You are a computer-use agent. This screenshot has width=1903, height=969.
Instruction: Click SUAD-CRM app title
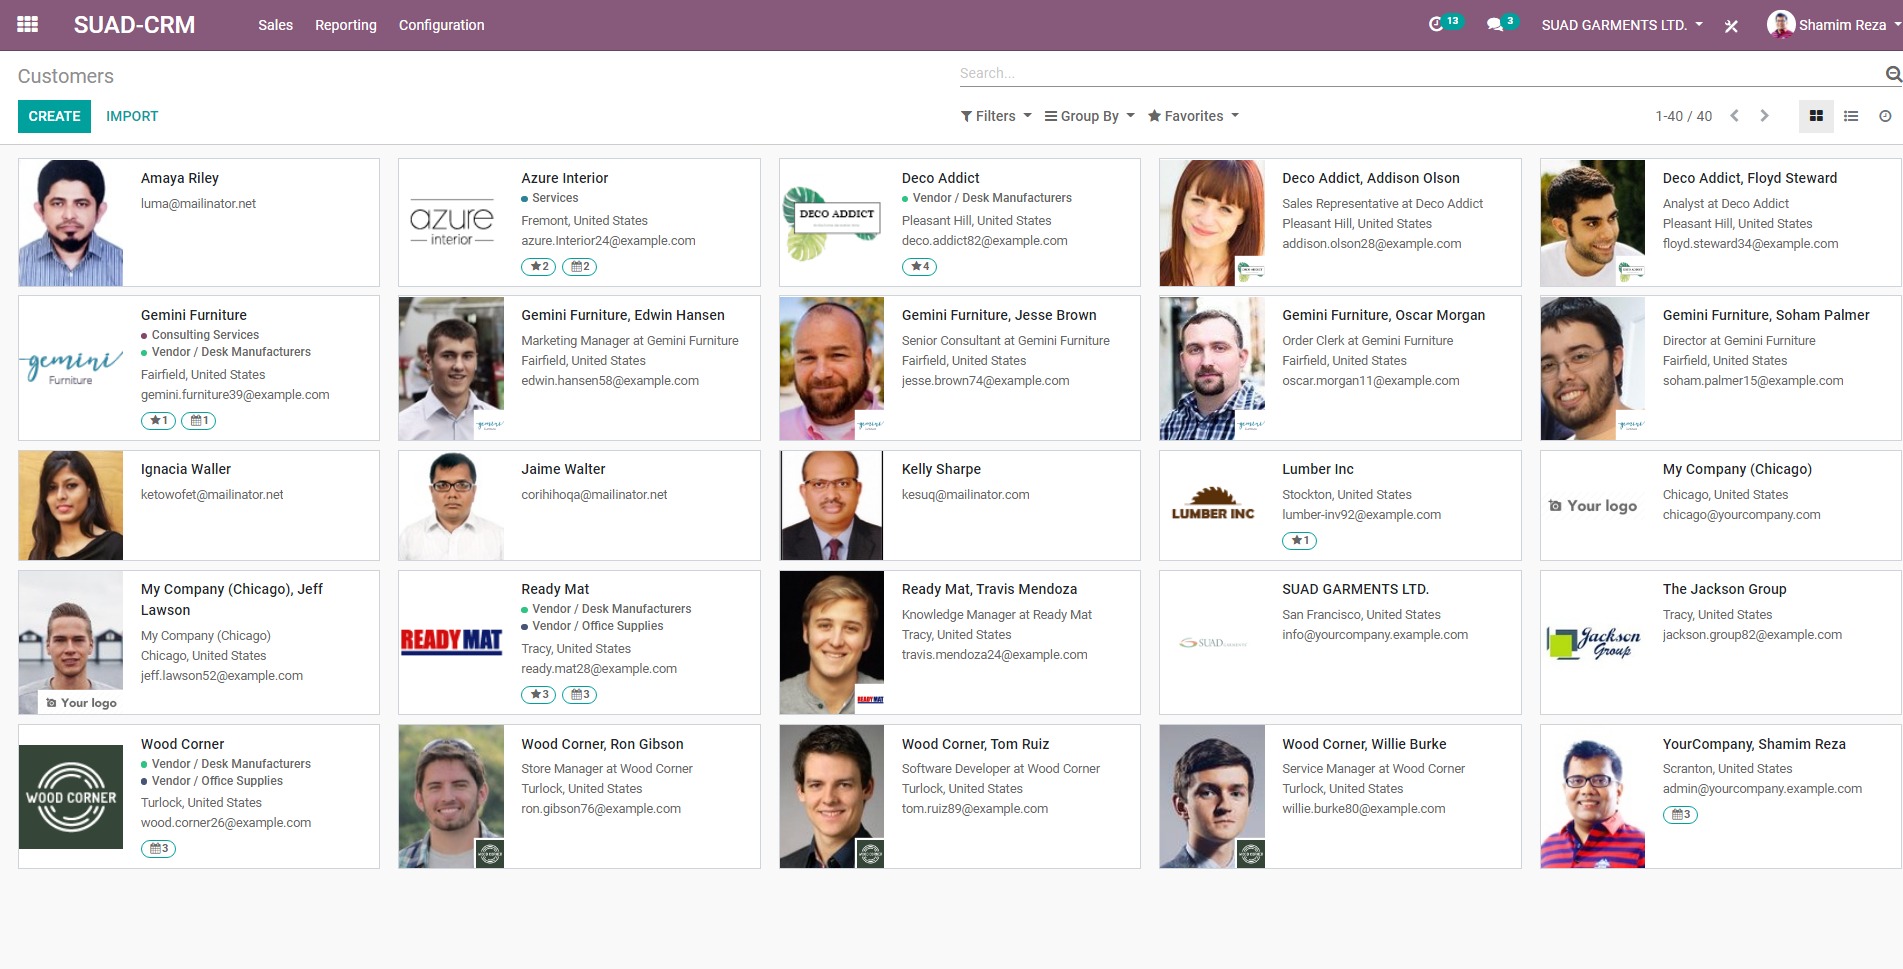pos(134,25)
